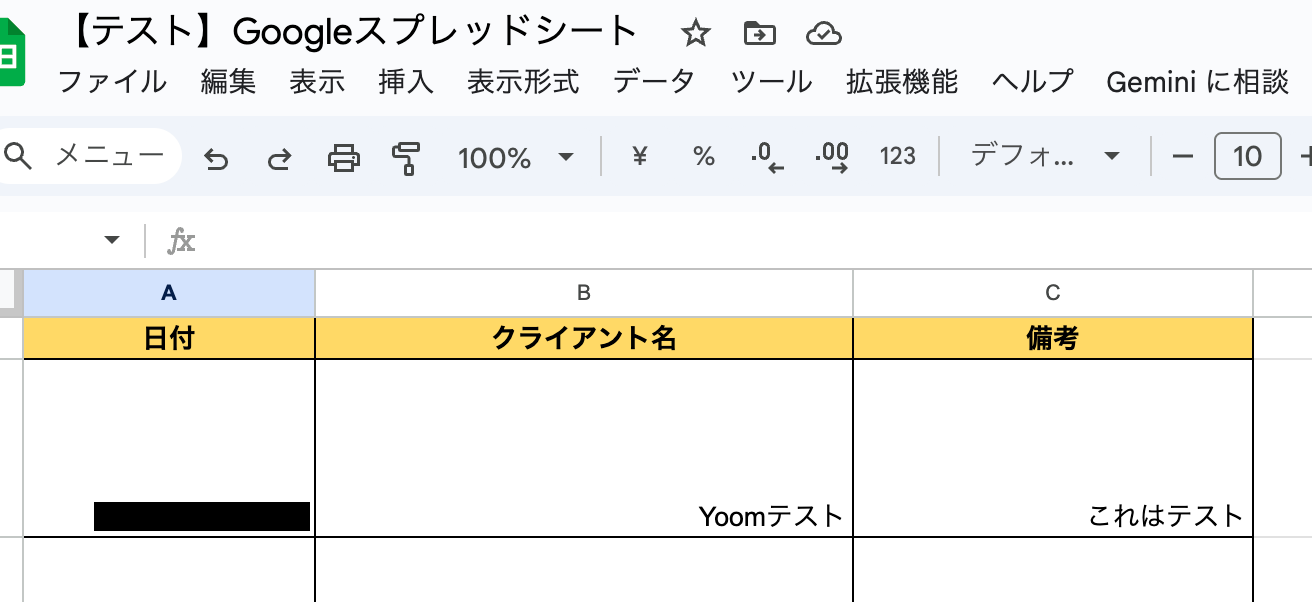Select the Yoomテスト cell

pos(584,448)
